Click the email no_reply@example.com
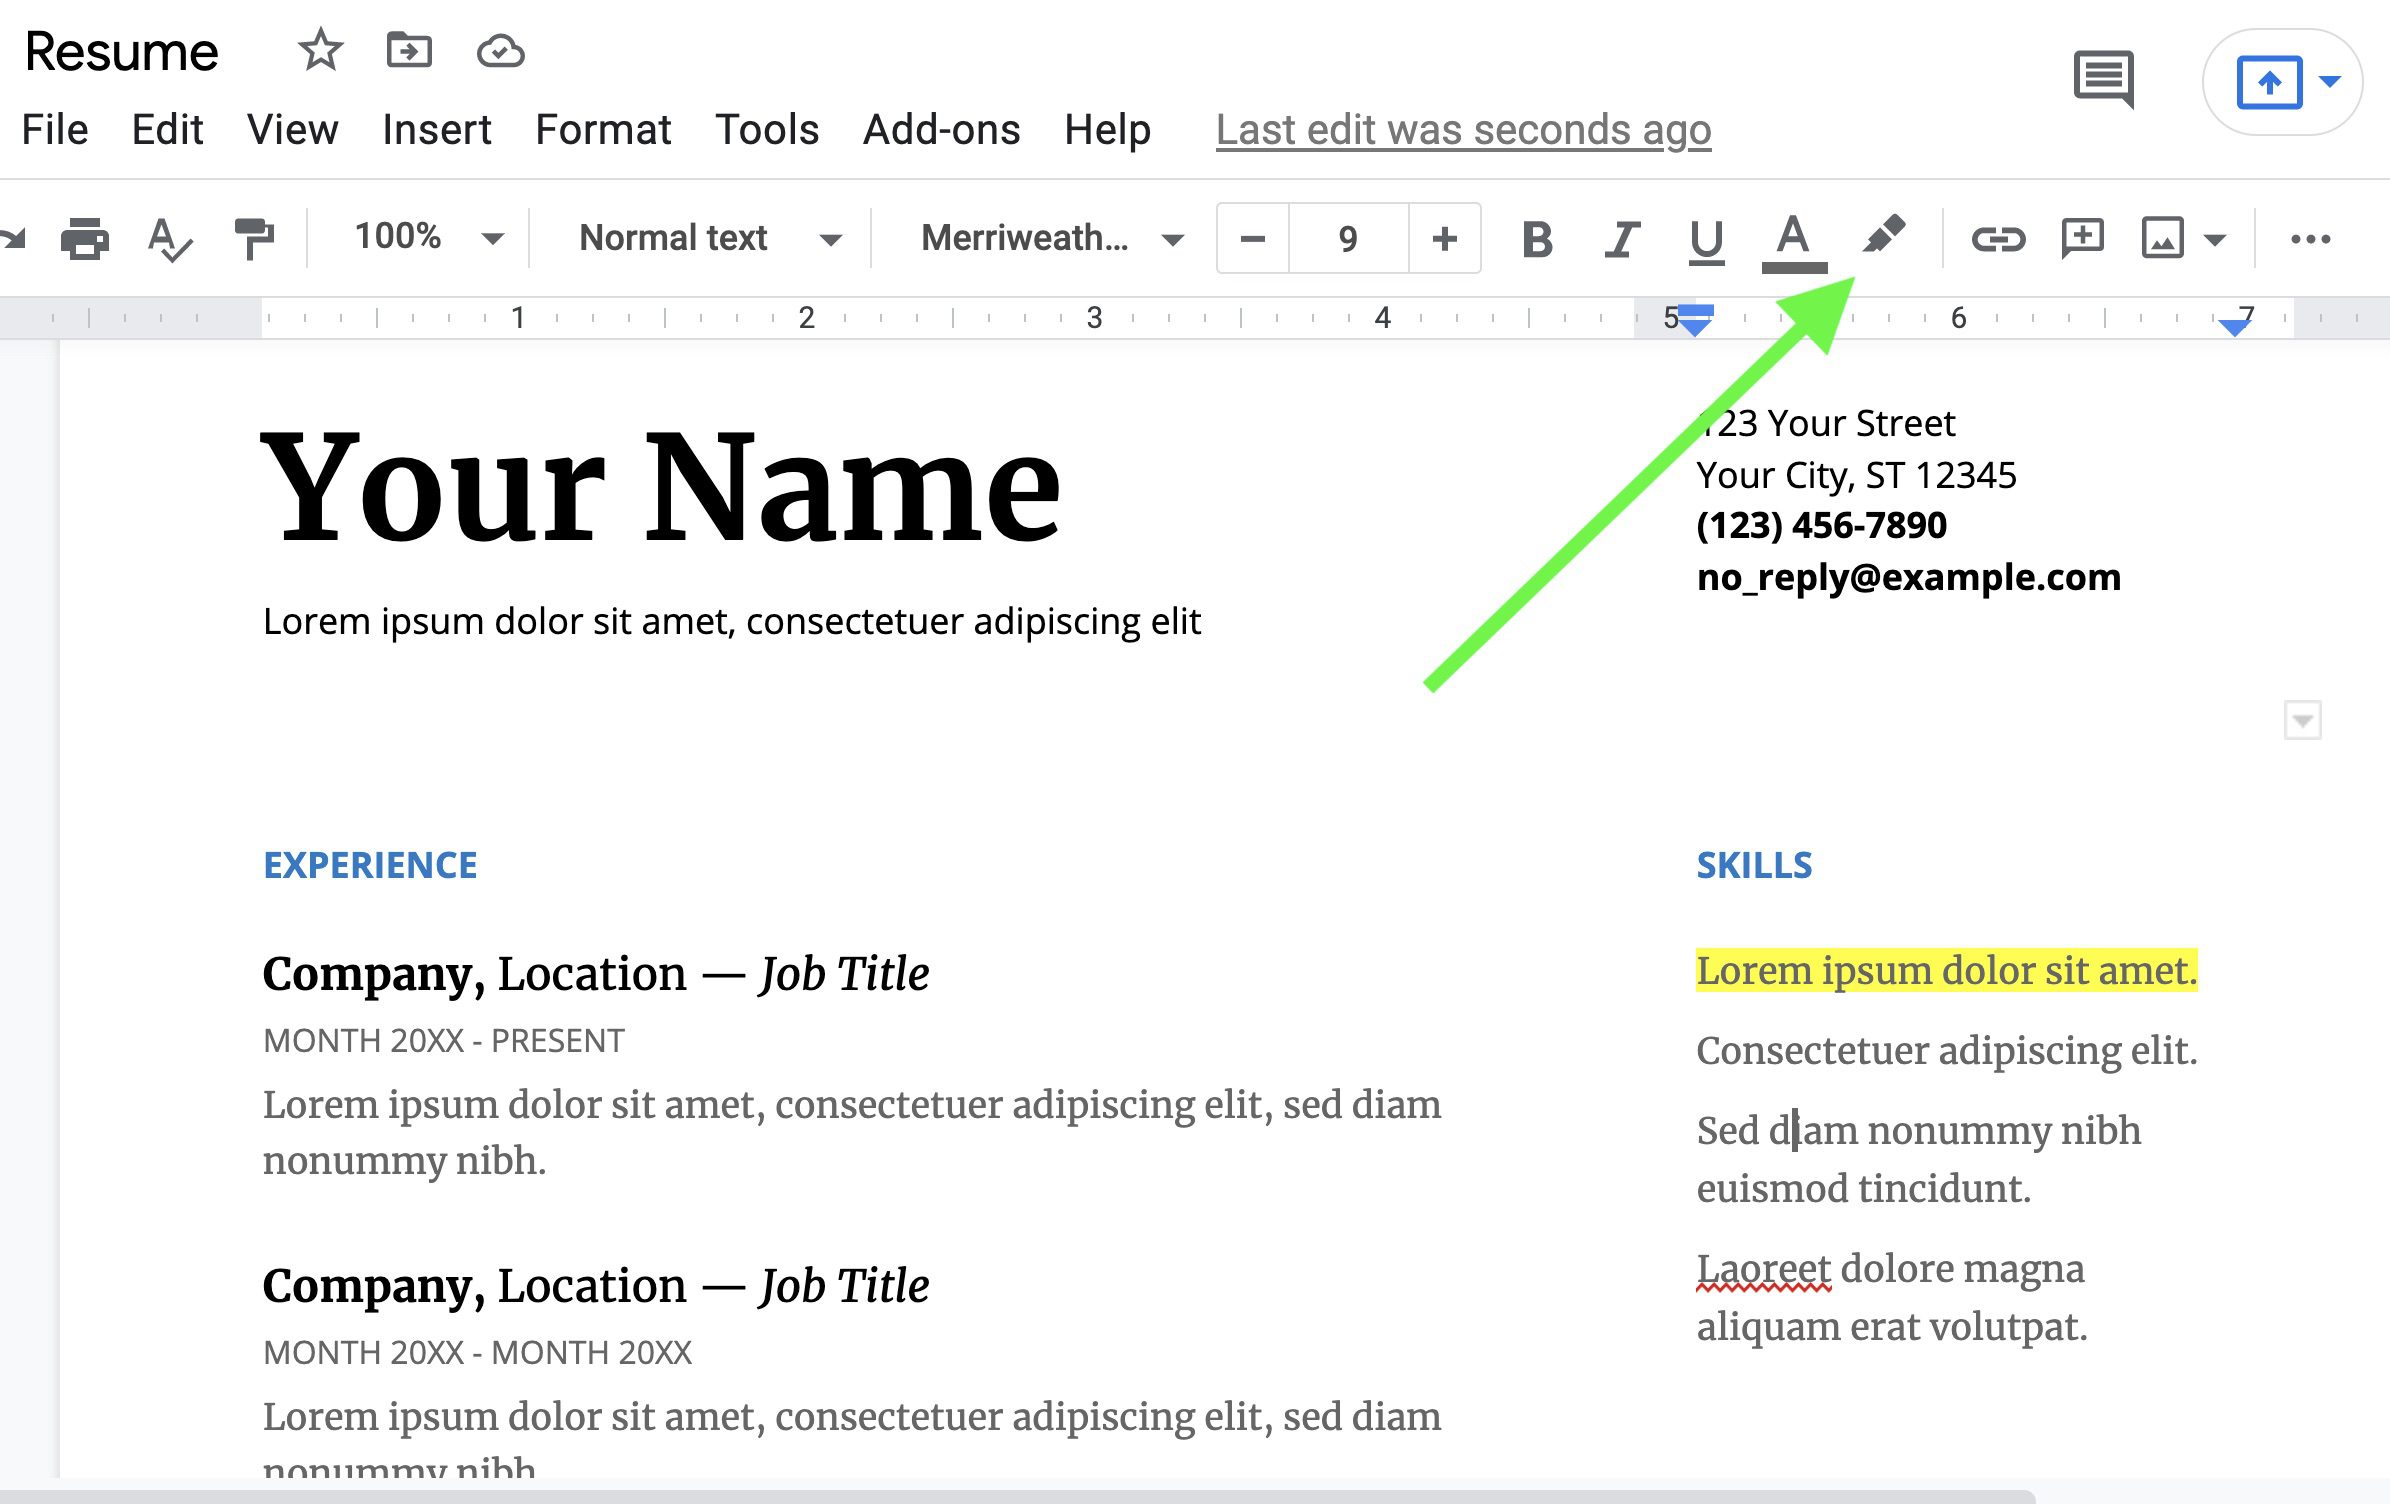The width and height of the screenshot is (2390, 1504). (x=1909, y=577)
